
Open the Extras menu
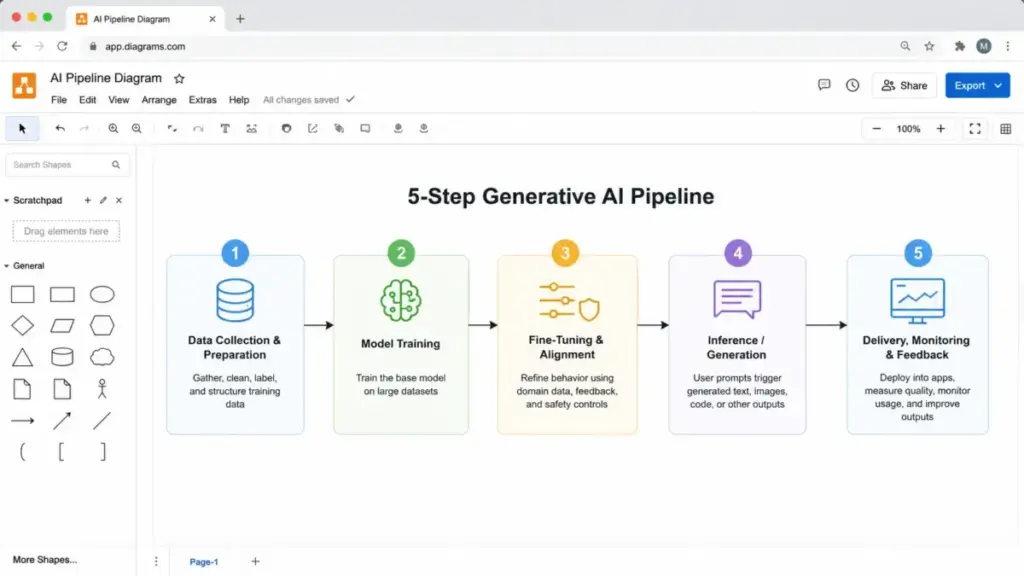point(202,100)
